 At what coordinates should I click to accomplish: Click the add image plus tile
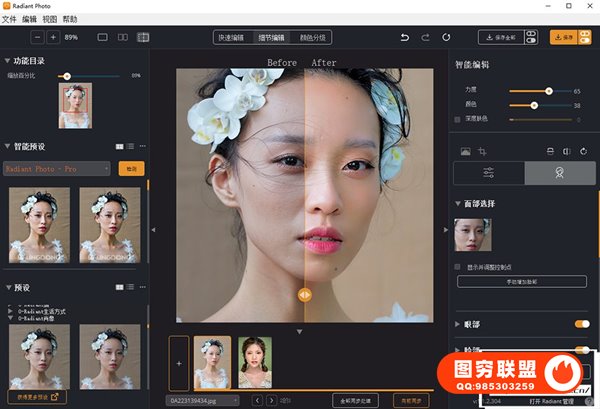point(178,362)
